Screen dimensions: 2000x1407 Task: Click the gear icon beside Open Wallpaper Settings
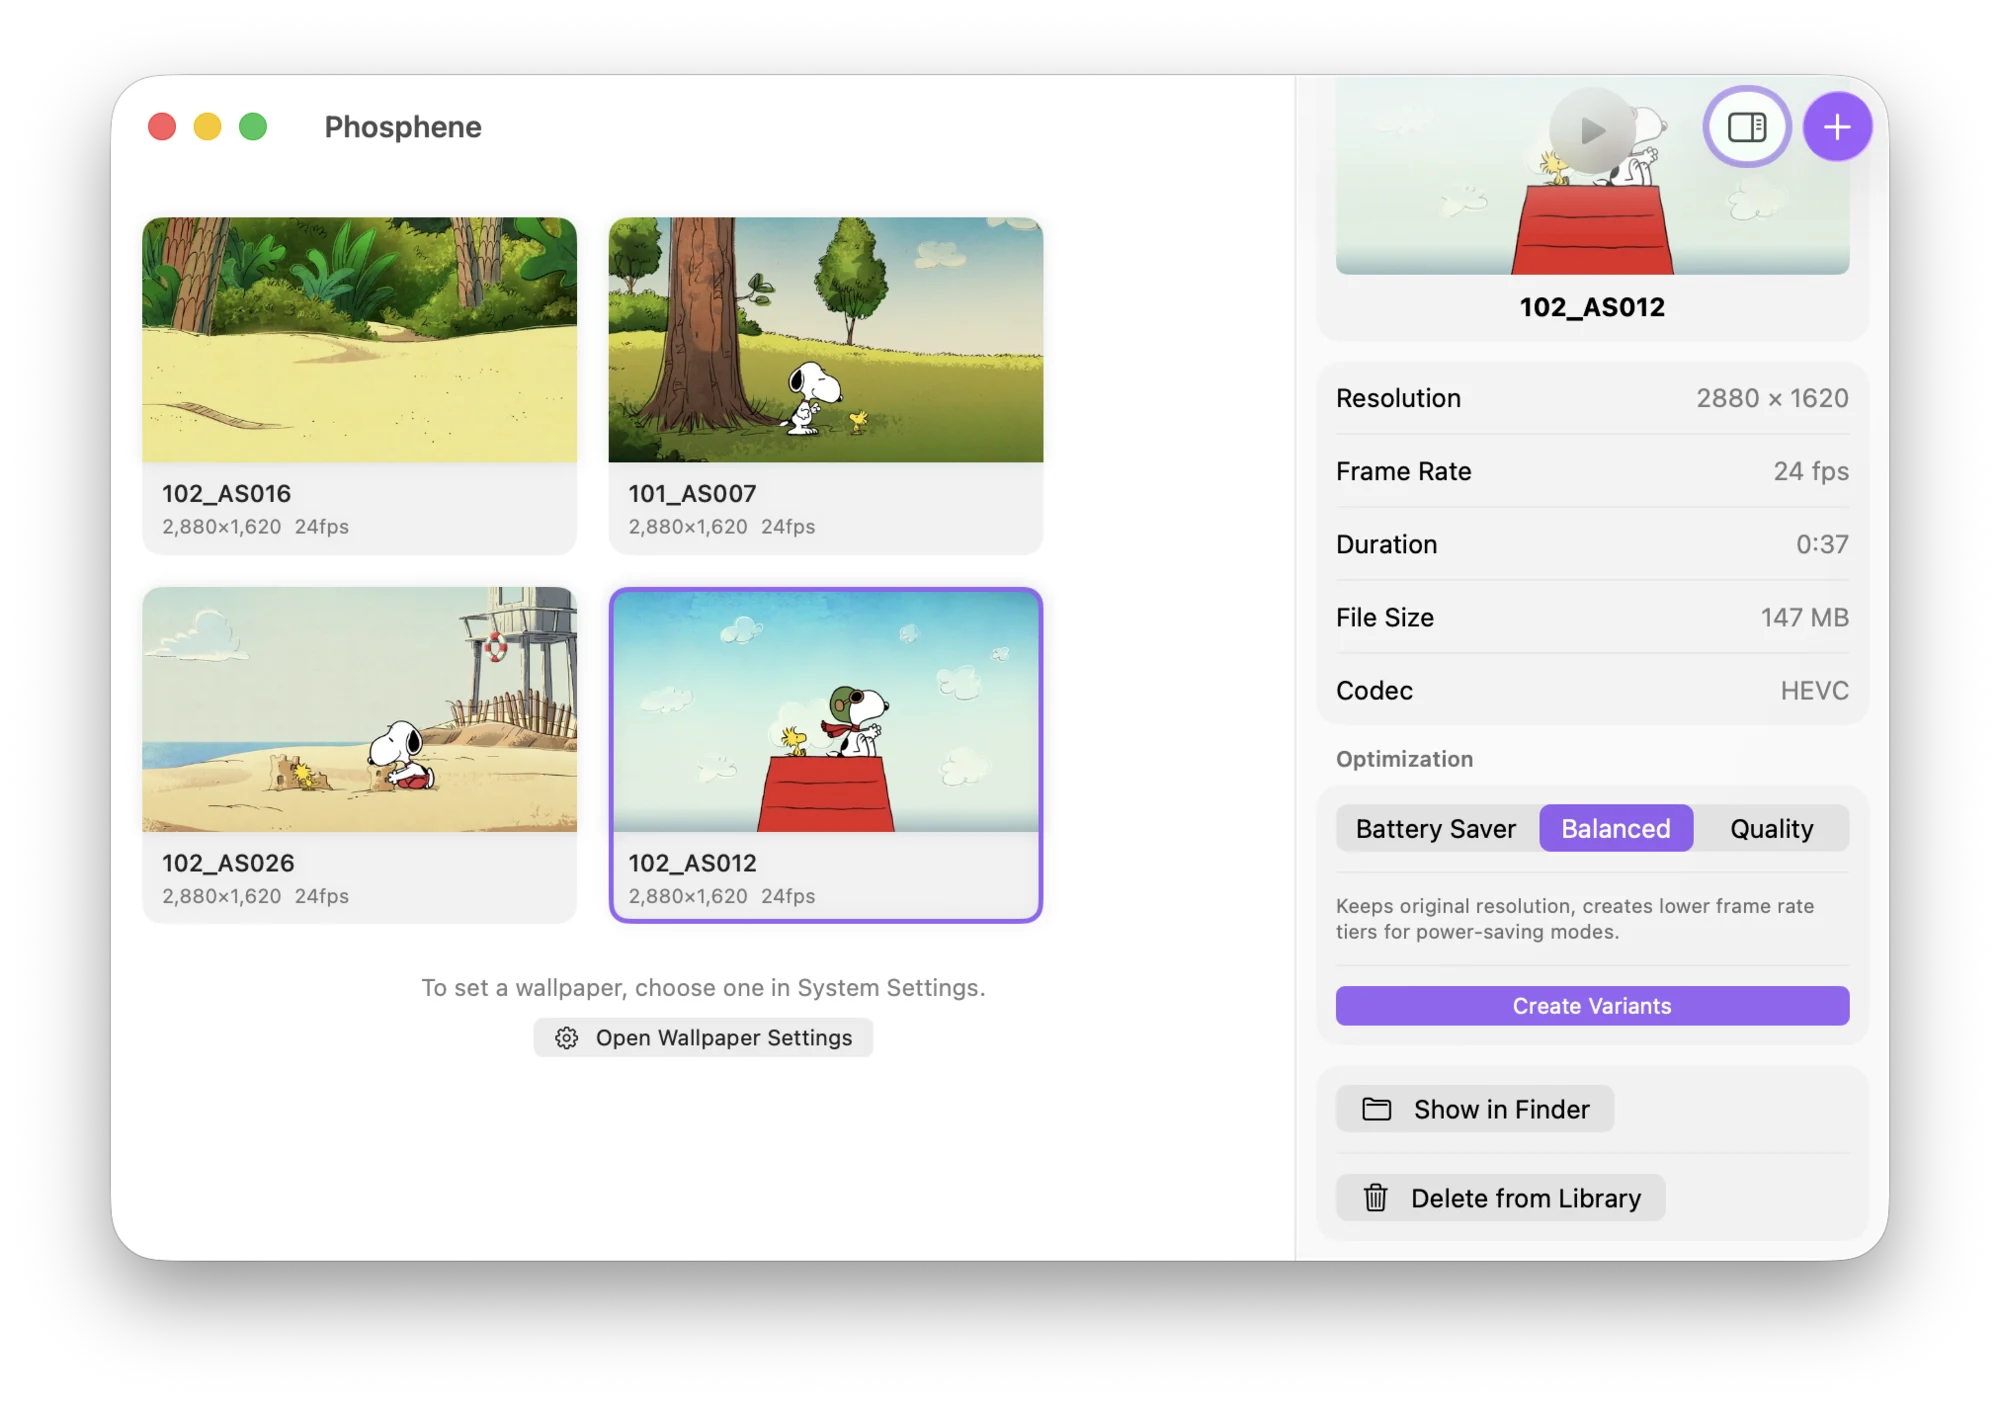567,1038
